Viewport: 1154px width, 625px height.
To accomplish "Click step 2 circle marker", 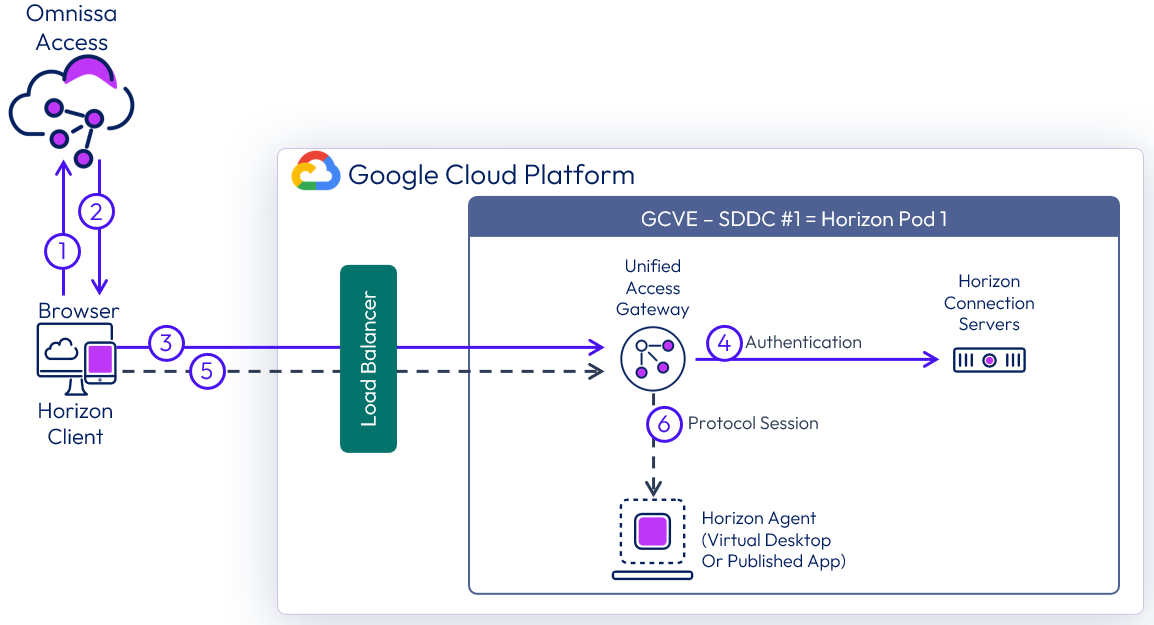I will click(x=97, y=211).
